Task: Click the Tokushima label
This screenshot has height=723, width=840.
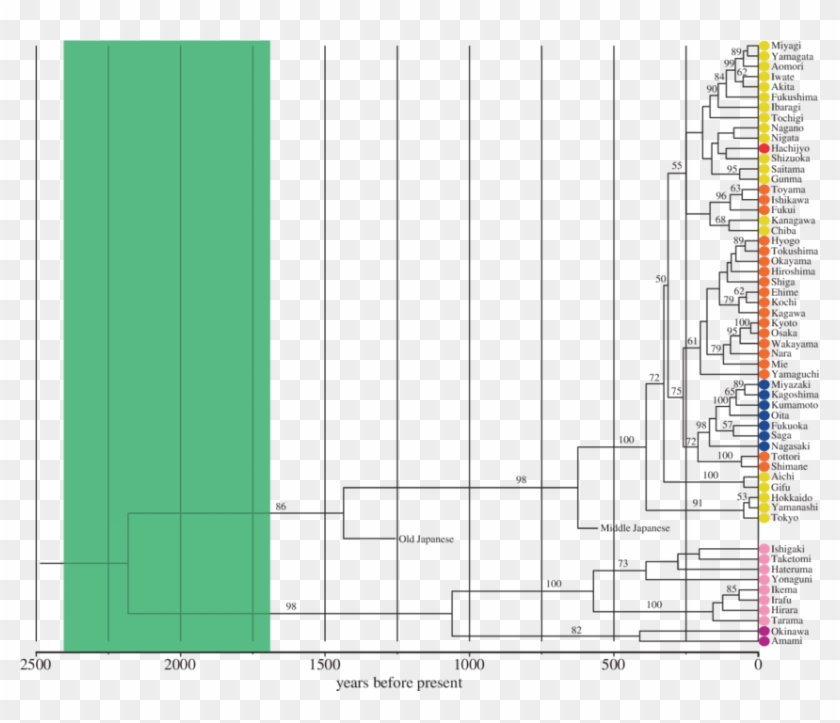Action: pos(794,251)
